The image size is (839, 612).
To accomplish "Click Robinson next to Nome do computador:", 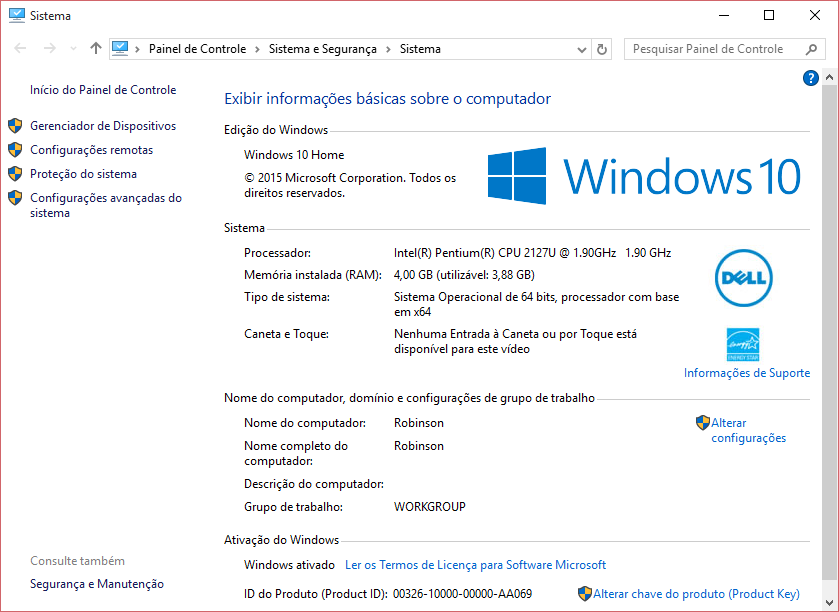I will pos(419,423).
